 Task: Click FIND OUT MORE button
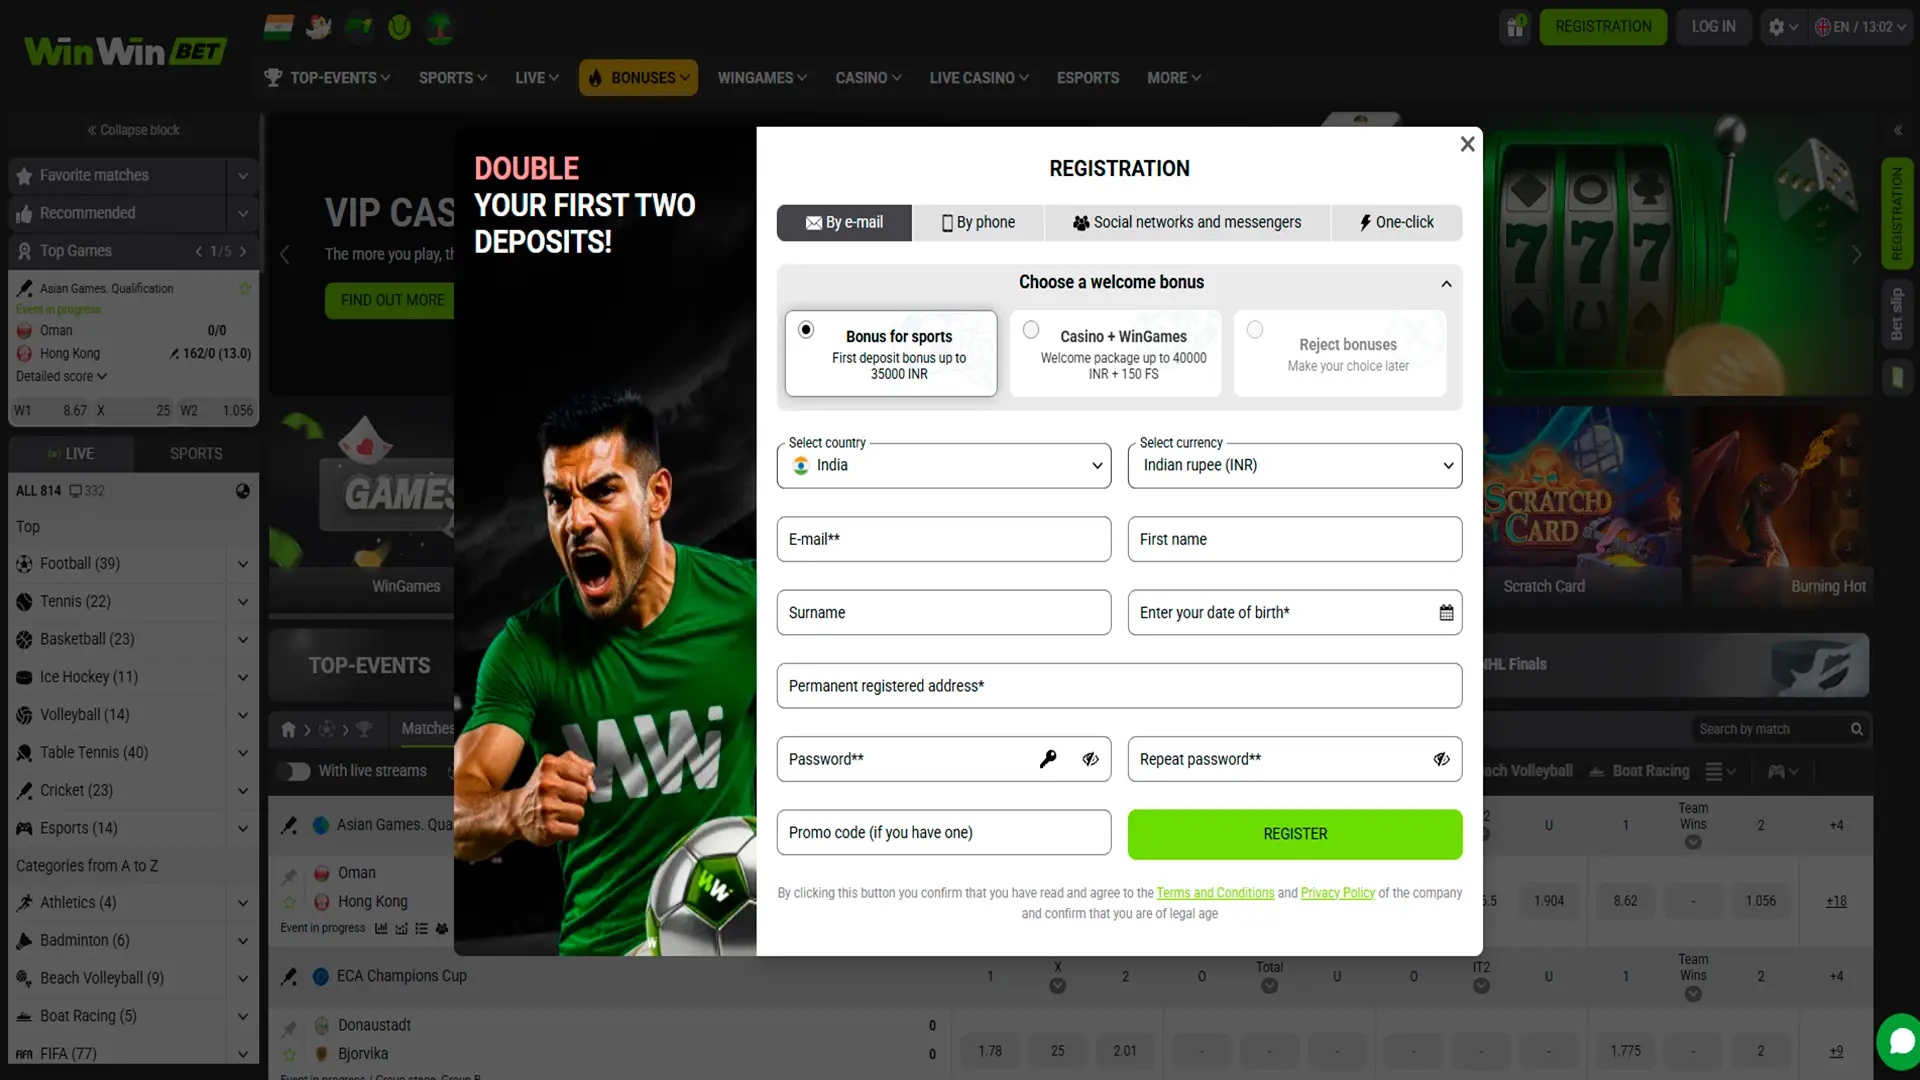[392, 300]
